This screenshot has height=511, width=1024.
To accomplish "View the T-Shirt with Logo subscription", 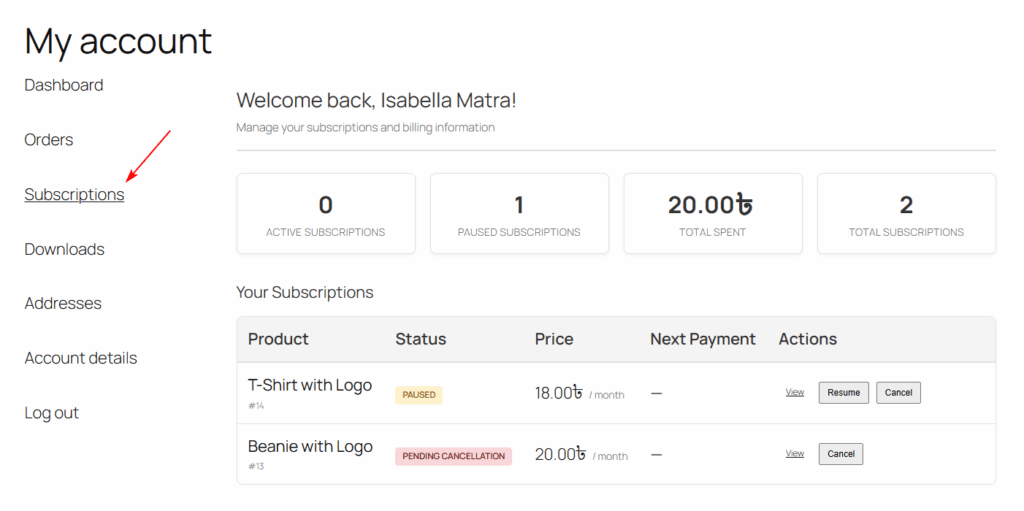I will pos(795,393).
